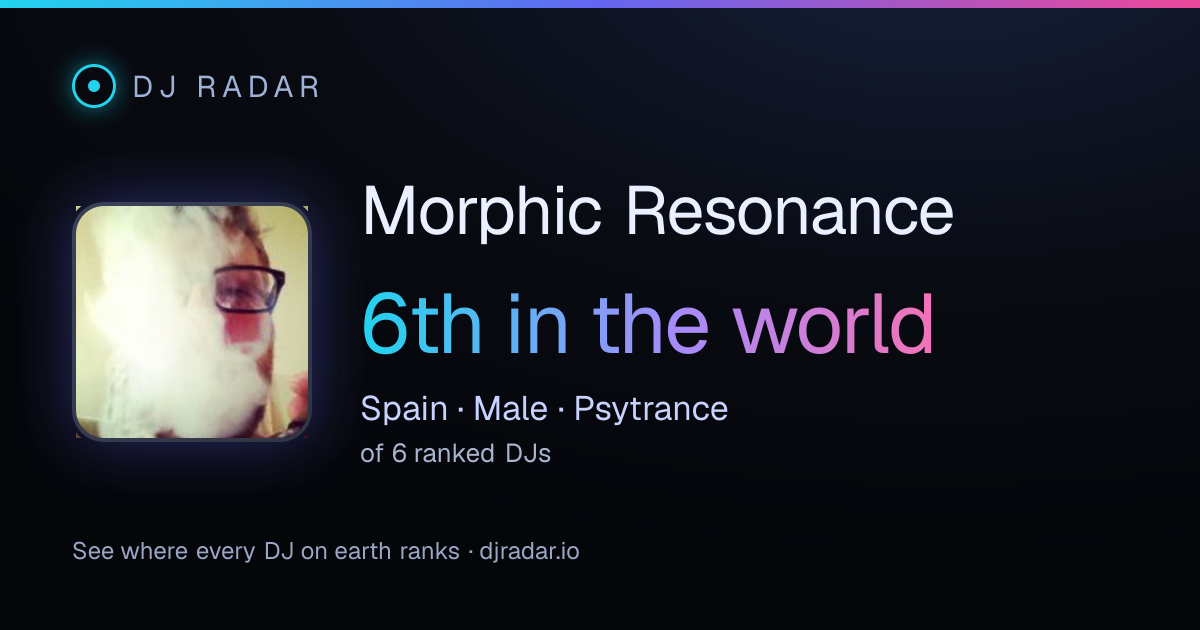This screenshot has height=630, width=1200.
Task: Open the Morphic Resonance profile photo
Action: click(x=192, y=322)
